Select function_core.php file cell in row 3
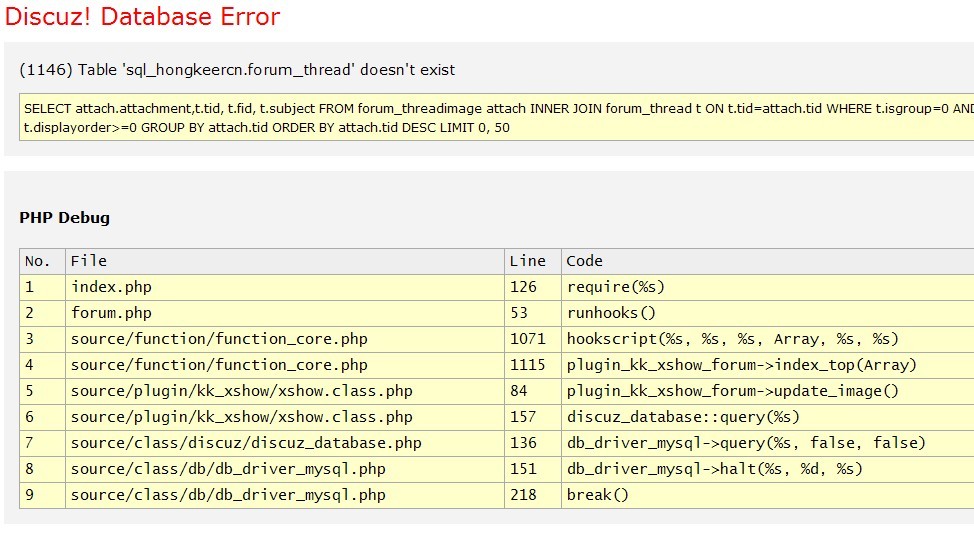The height and width of the screenshot is (533, 974). click(285, 339)
